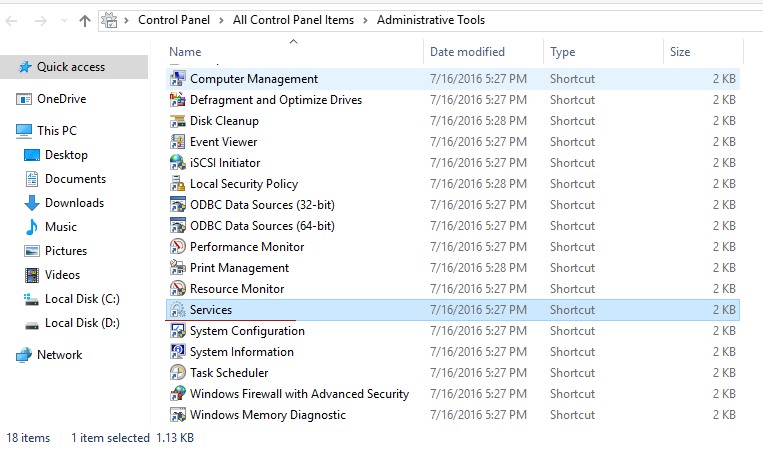Screen dimensions: 763x449
Task: Select the Task Scheduler name text
Action: click(229, 373)
